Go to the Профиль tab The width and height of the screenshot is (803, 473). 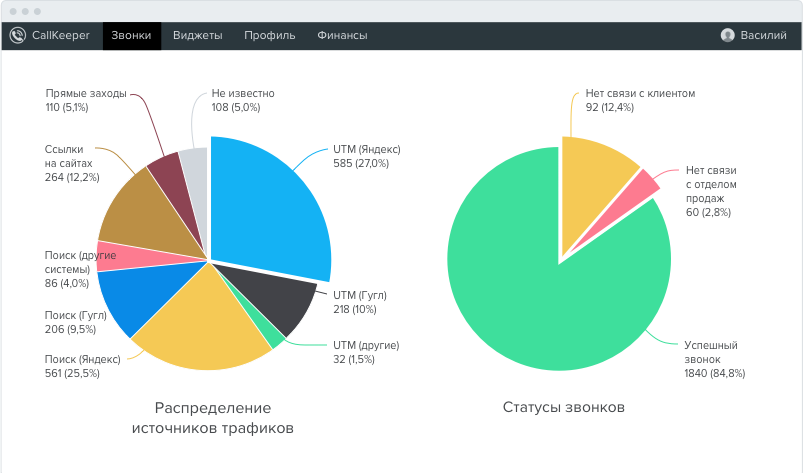(269, 35)
